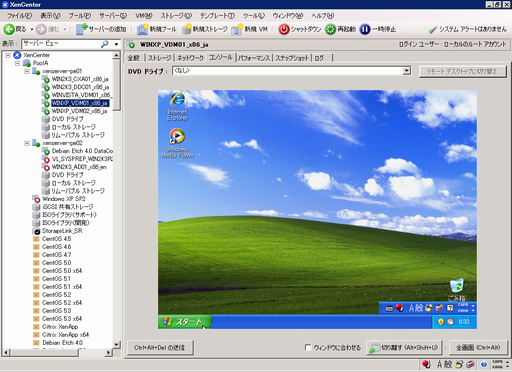Click the CentOS 4.5 template icon
The image size is (512, 372).
click(36, 239)
